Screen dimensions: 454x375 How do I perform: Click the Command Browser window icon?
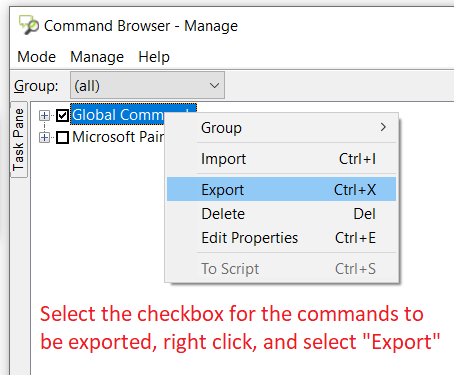[29, 25]
